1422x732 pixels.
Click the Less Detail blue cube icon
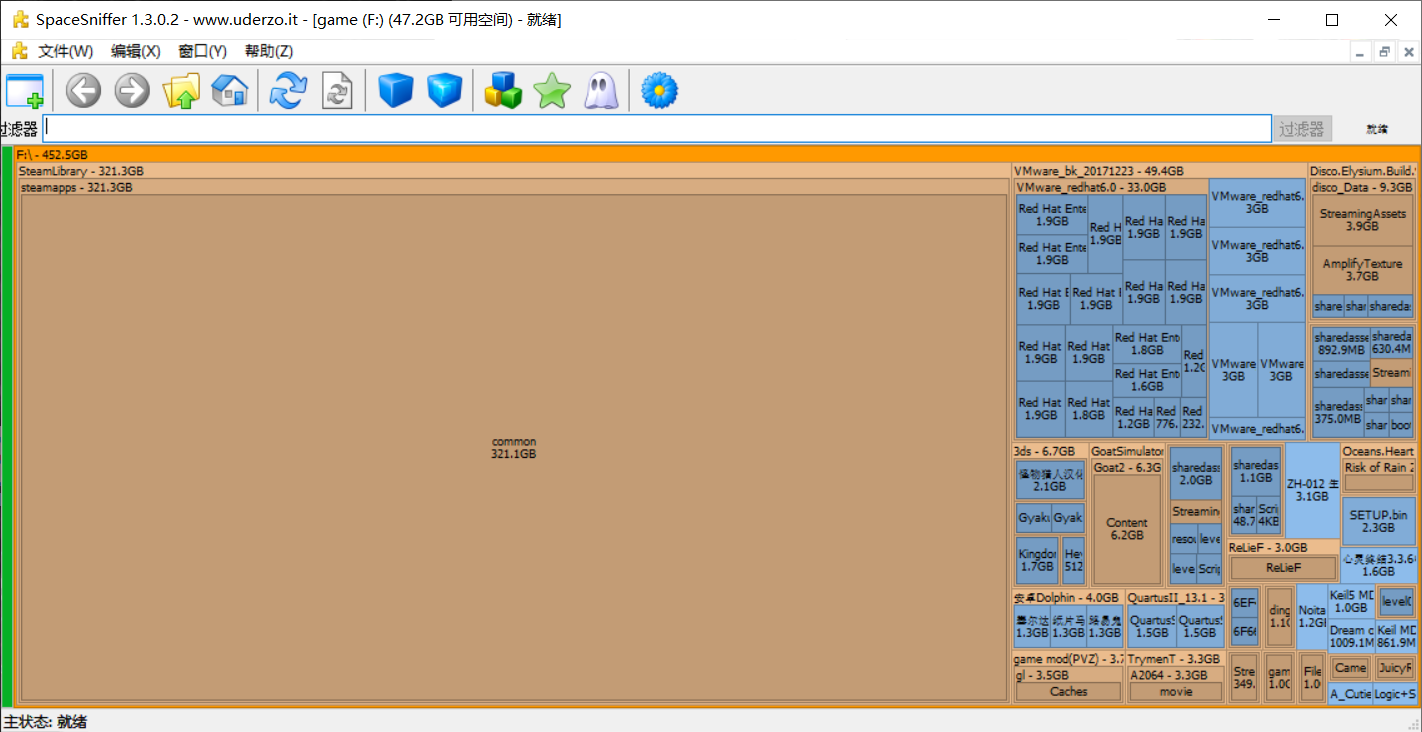click(x=396, y=91)
